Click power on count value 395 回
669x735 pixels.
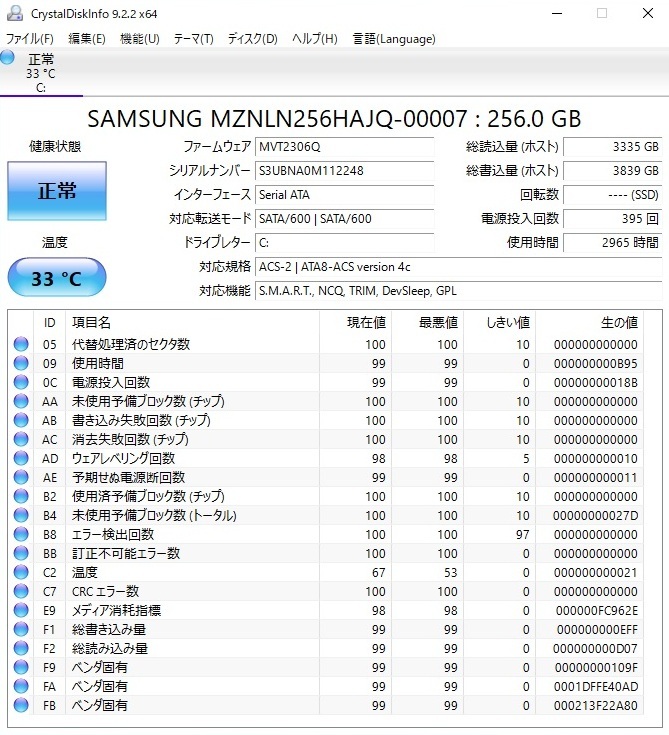pos(613,219)
